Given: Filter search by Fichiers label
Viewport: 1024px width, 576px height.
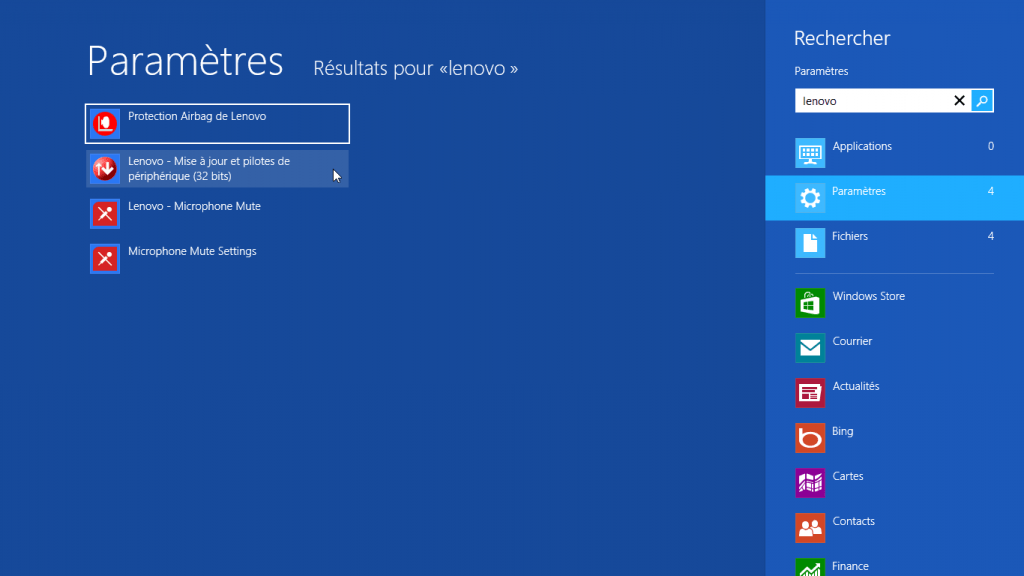Looking at the screenshot, I should click(x=850, y=236).
